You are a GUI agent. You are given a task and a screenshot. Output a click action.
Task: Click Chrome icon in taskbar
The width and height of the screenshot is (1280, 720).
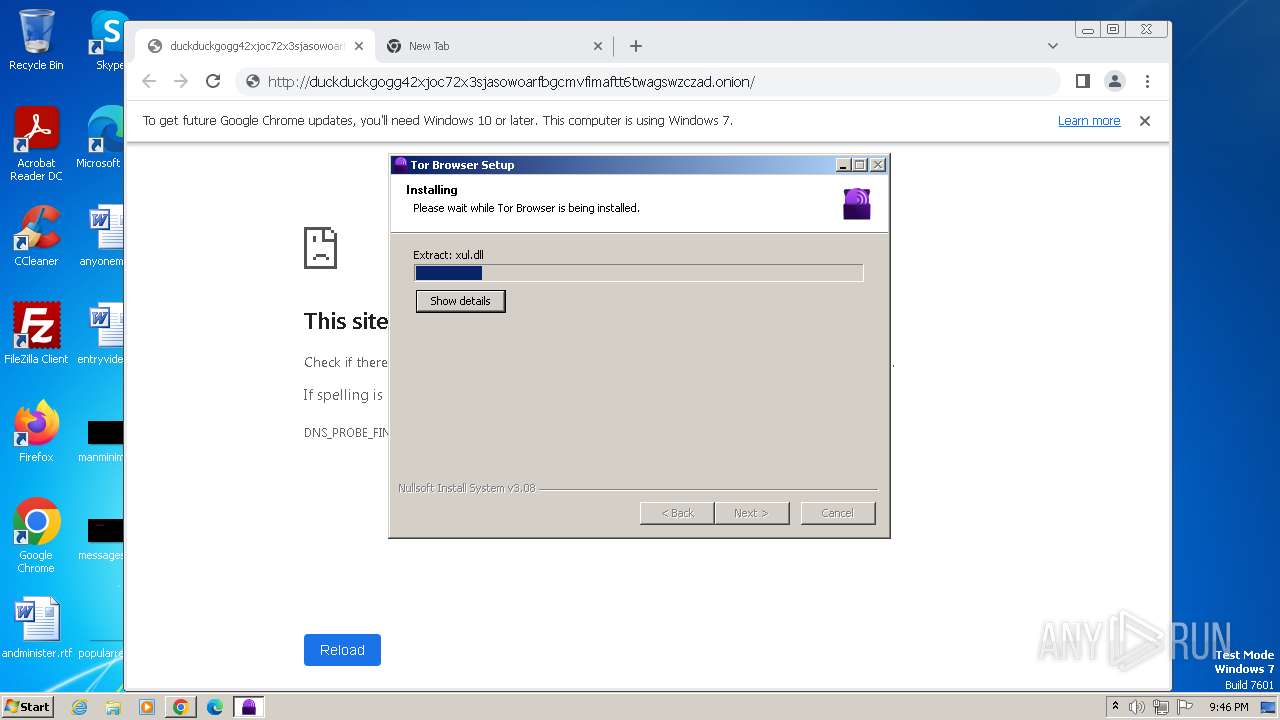click(x=180, y=707)
